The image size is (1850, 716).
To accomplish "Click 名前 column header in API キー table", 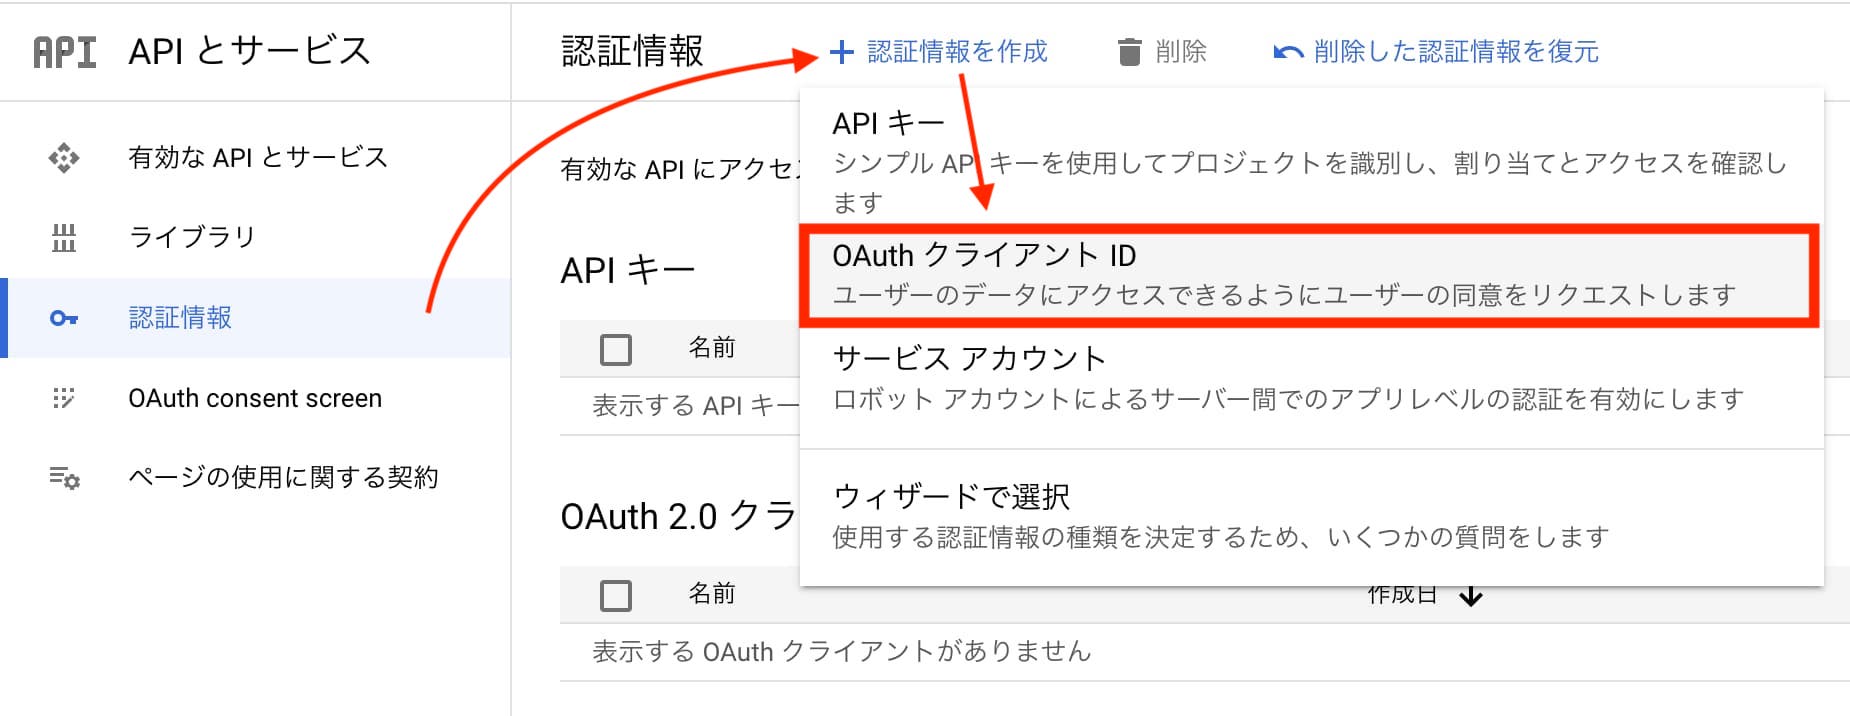I will click(x=712, y=348).
